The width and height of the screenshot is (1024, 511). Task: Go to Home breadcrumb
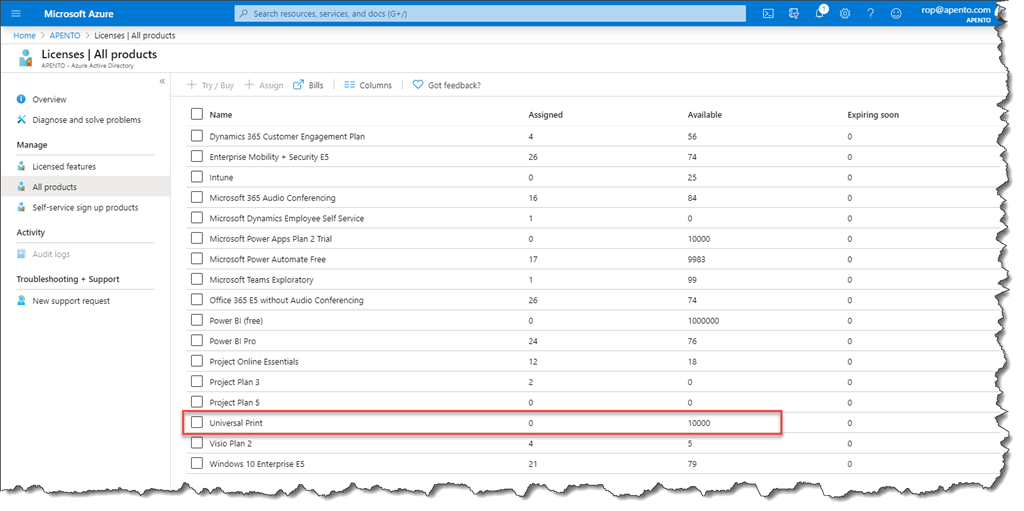(25, 35)
